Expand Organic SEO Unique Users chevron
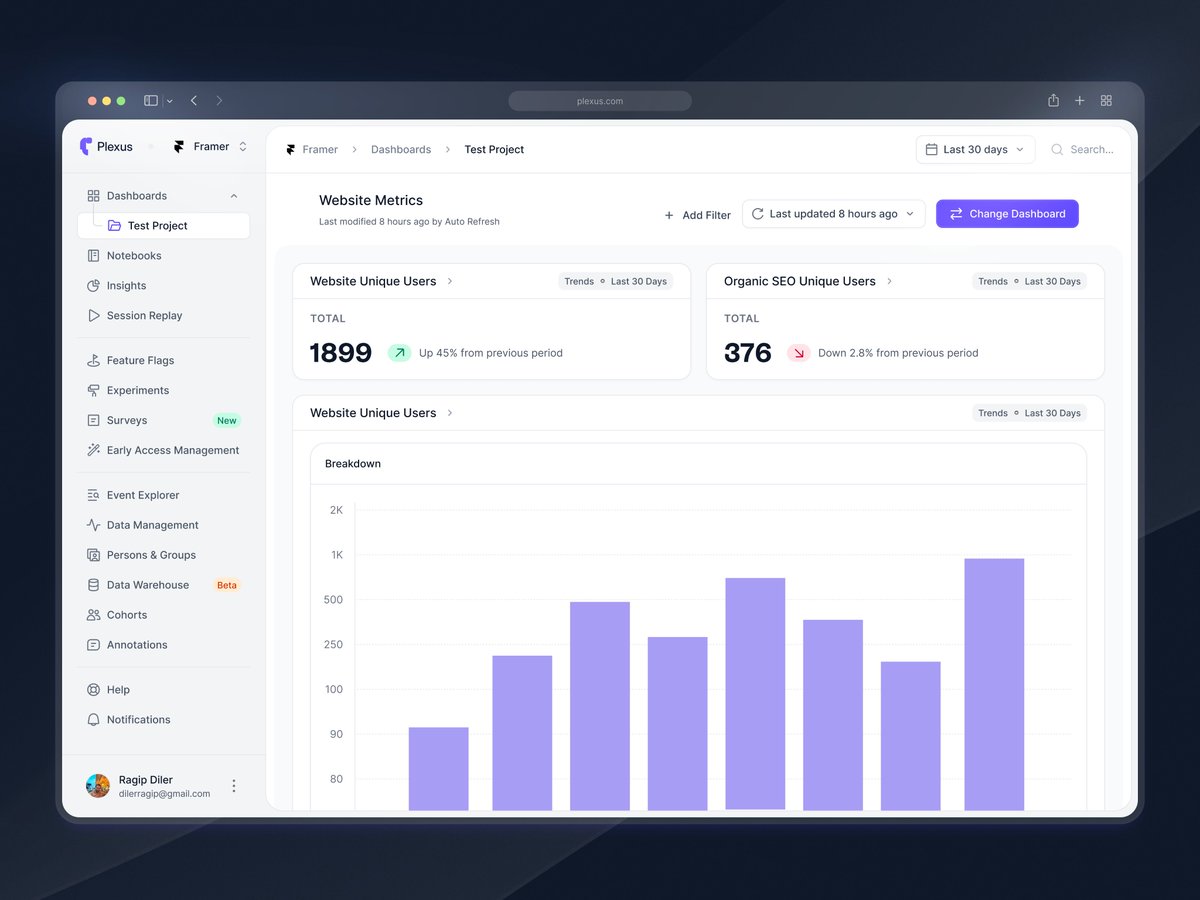Viewport: 1200px width, 900px height. (890, 282)
